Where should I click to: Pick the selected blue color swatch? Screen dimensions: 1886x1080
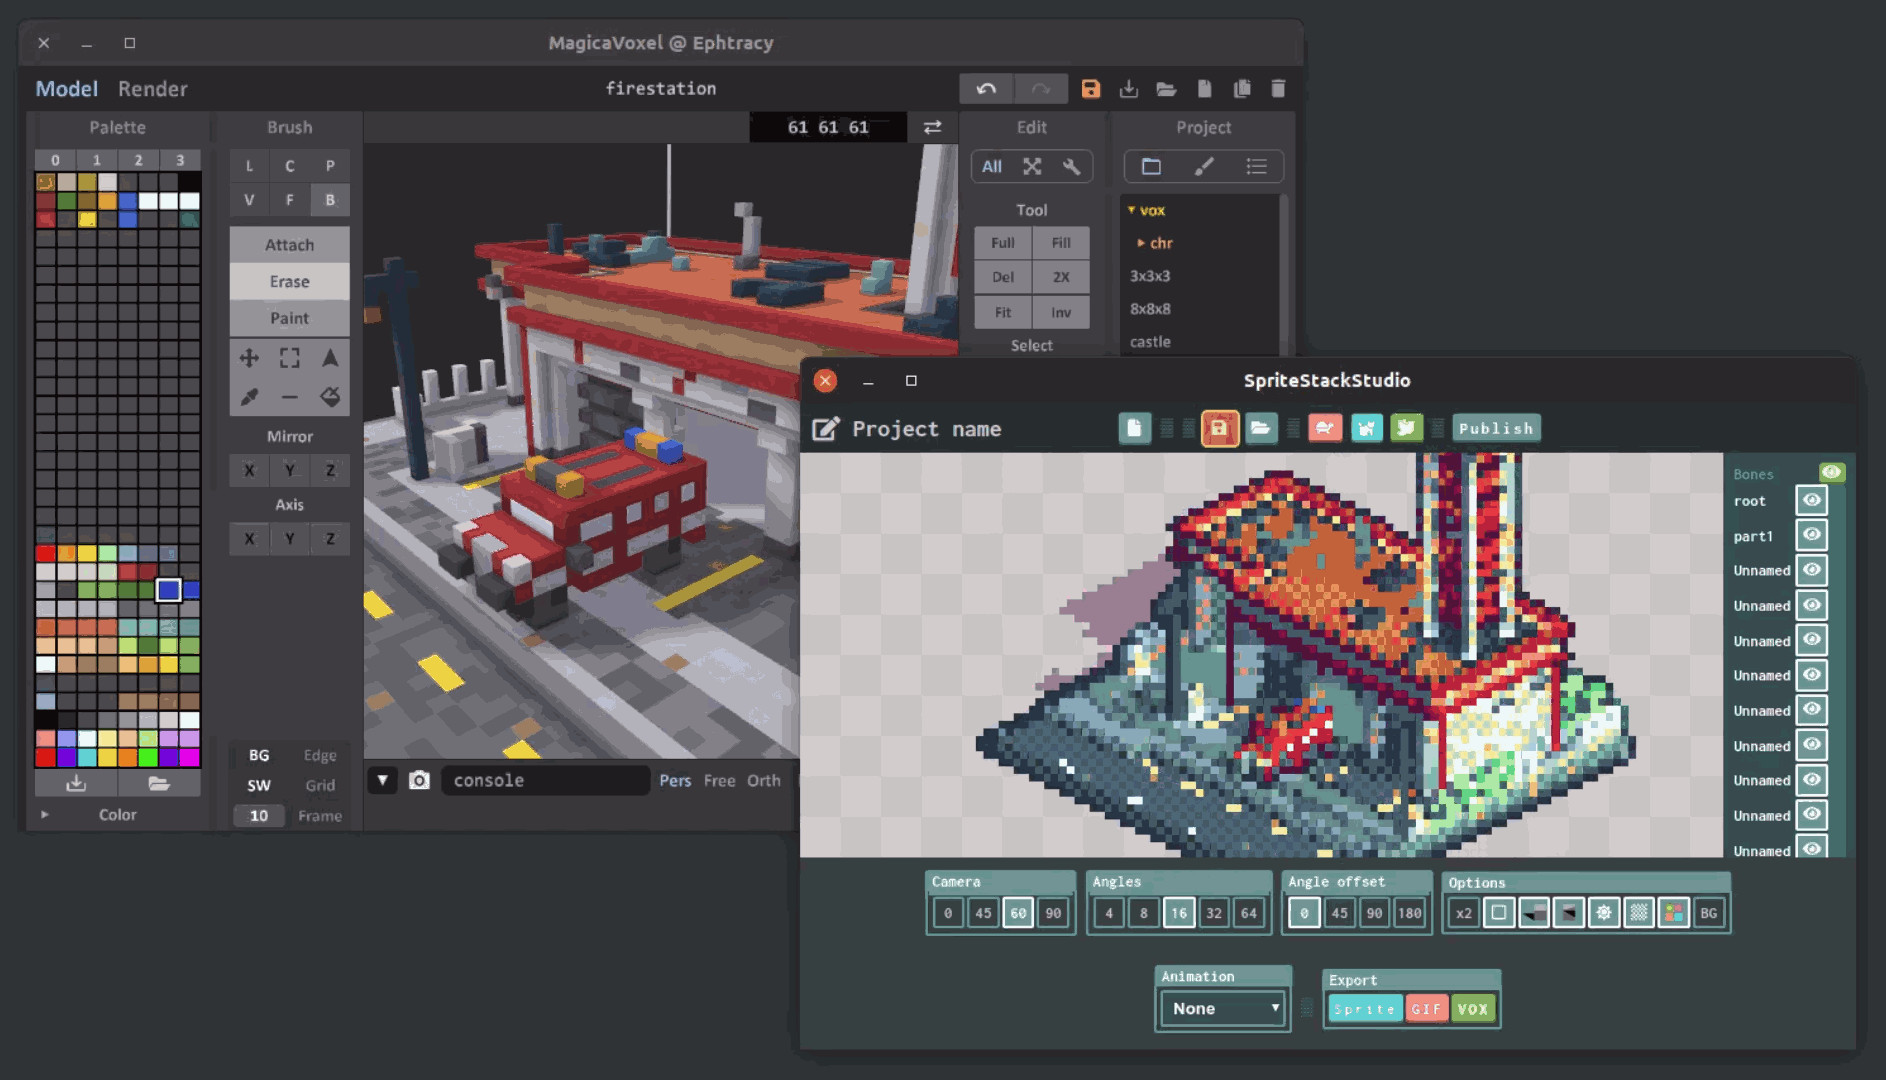click(x=168, y=589)
